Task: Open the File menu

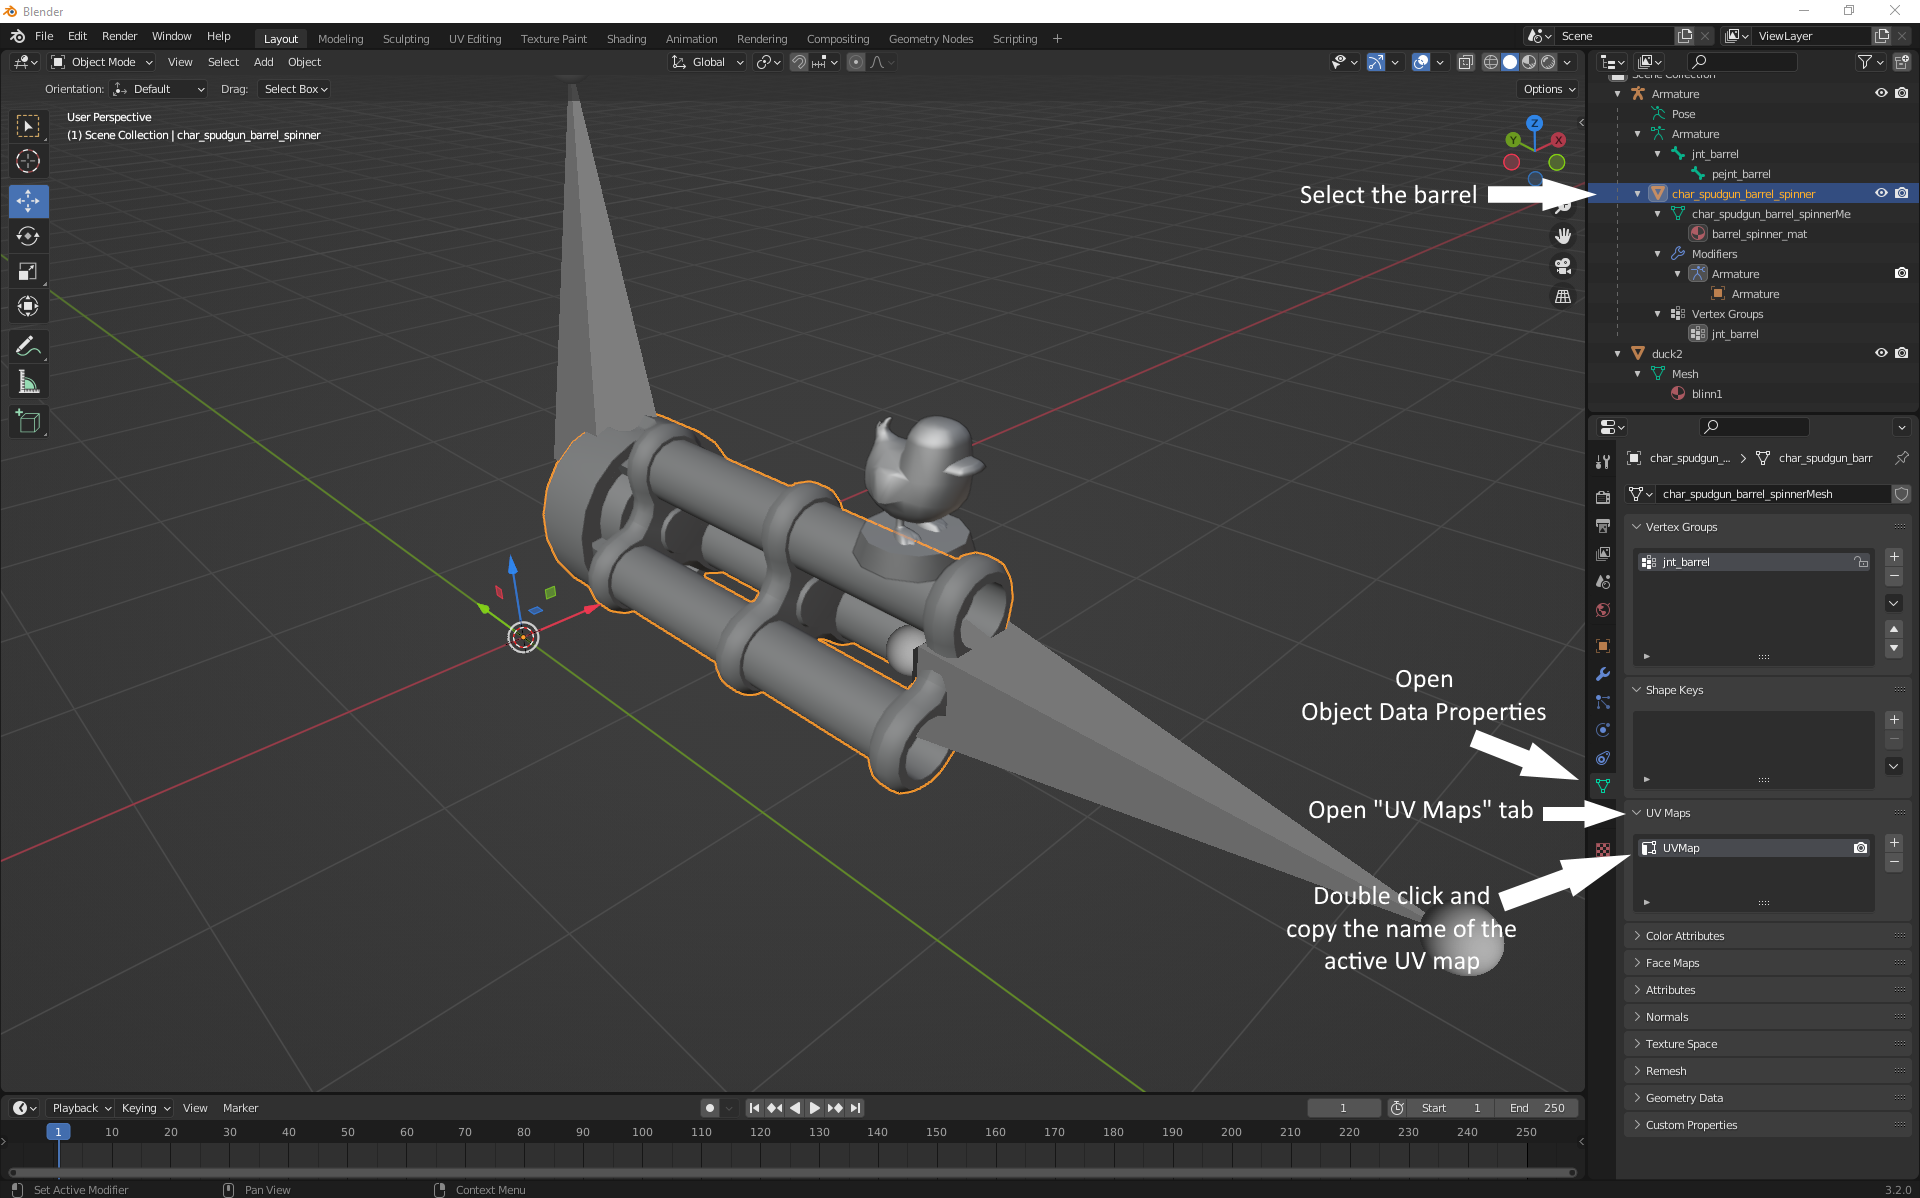Action: (x=44, y=36)
